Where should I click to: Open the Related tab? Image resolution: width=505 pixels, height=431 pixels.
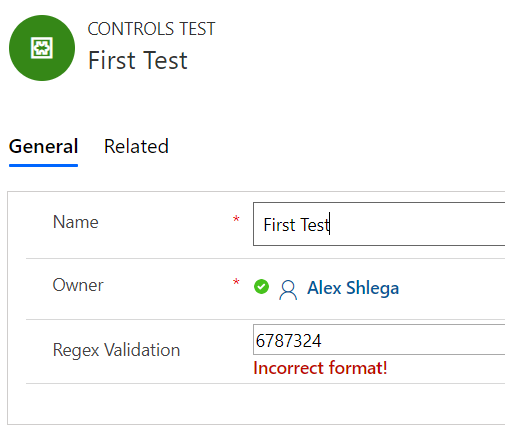click(x=136, y=146)
